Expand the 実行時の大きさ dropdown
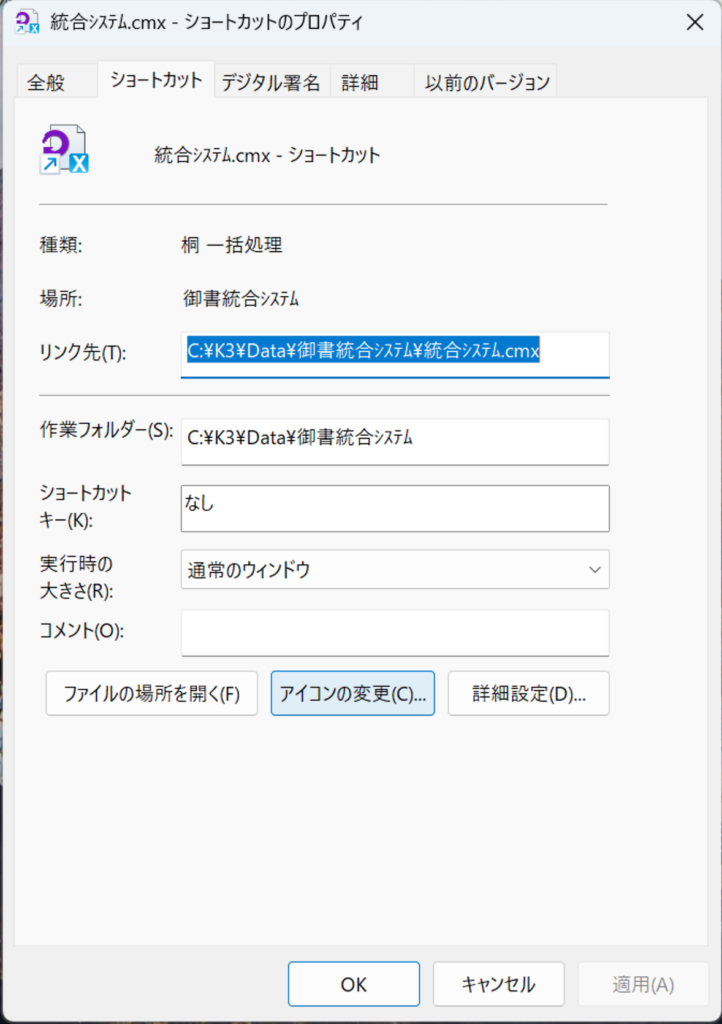Screen dimensions: 722x1024 [394, 570]
